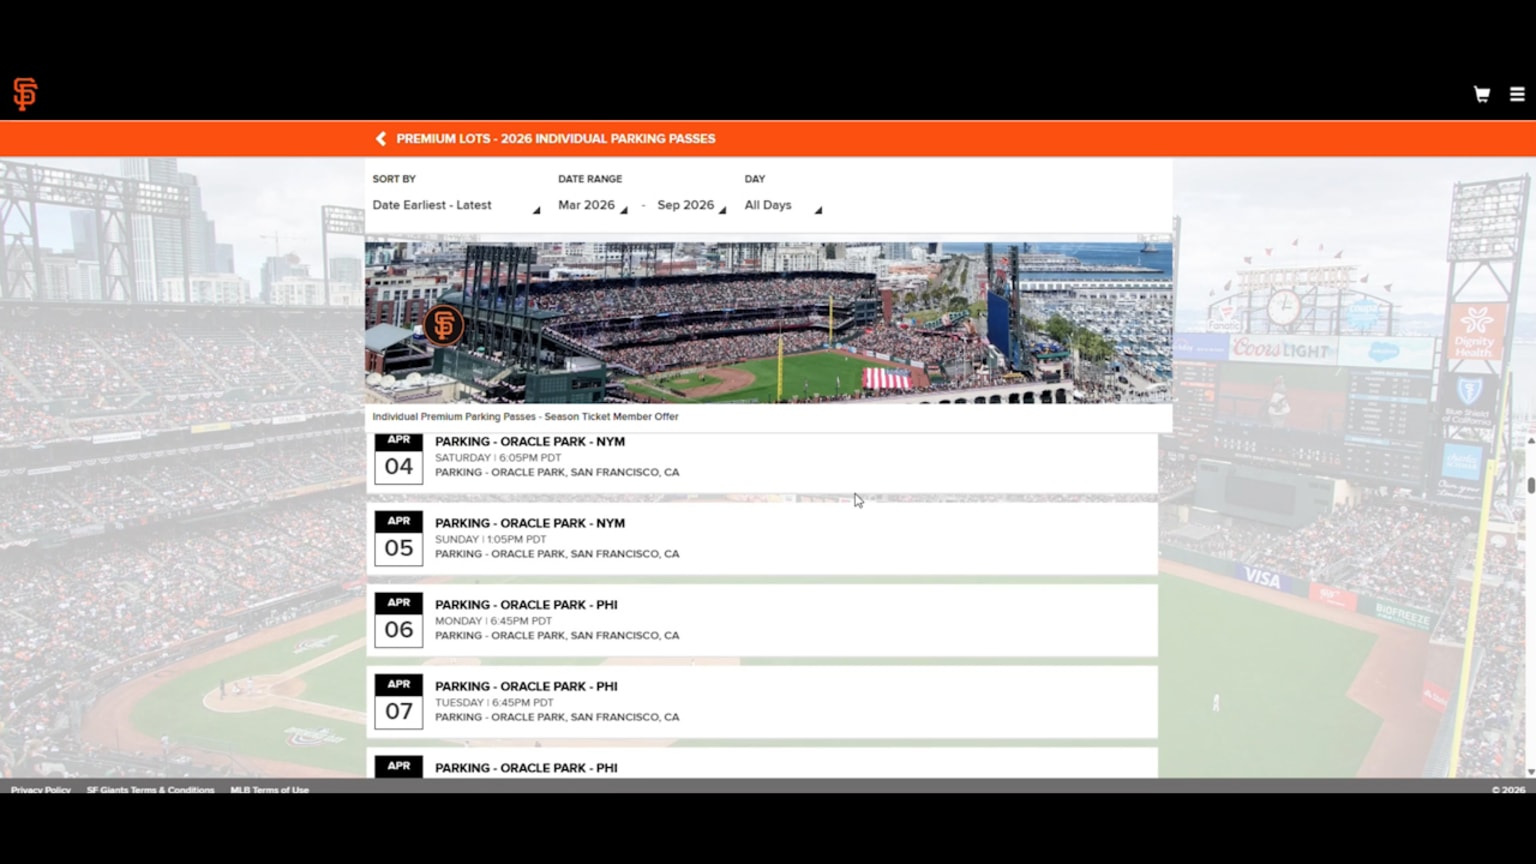The height and width of the screenshot is (864, 1536).
Task: Click the Premium Lots page title
Action: point(556,139)
